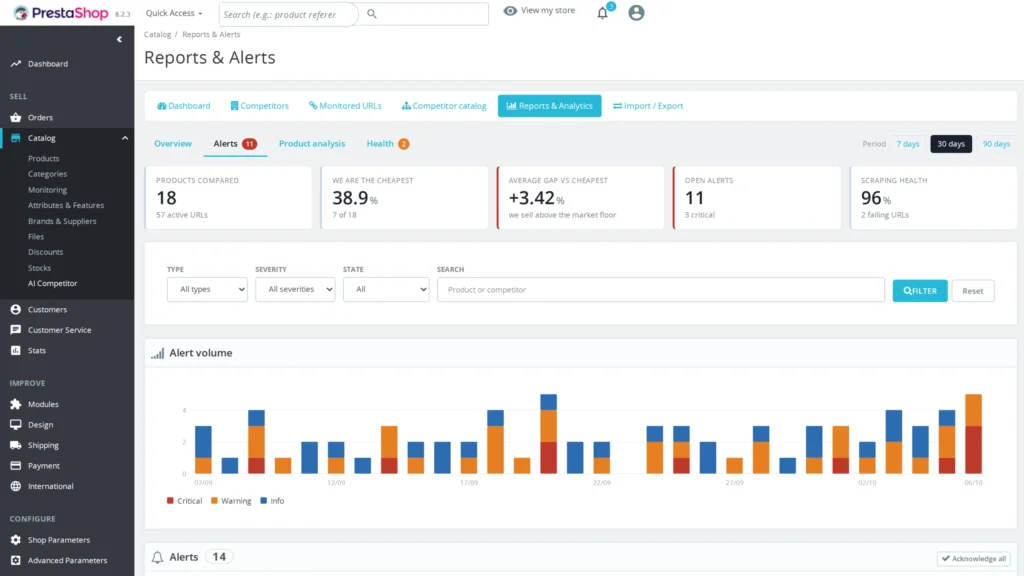Screen dimensions: 1024x576
Task: Click the Alert volume chart icon
Action: pos(157,353)
